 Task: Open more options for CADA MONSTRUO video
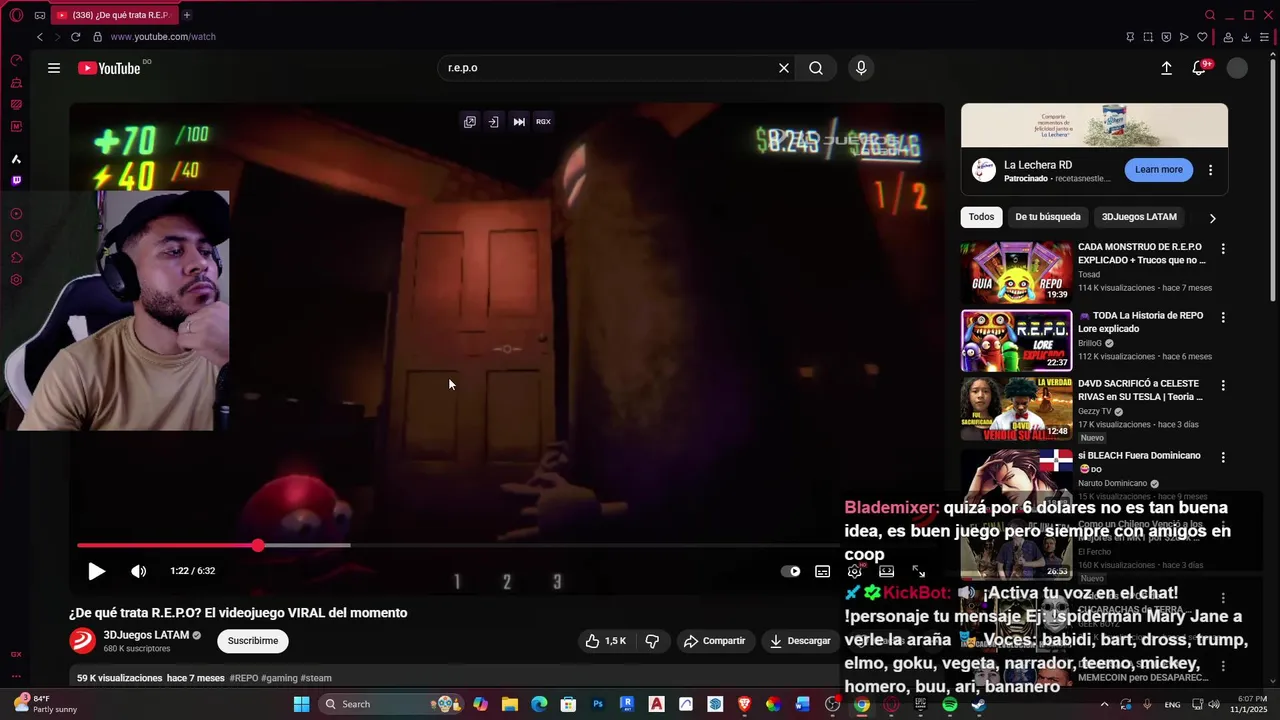pos(1222,249)
